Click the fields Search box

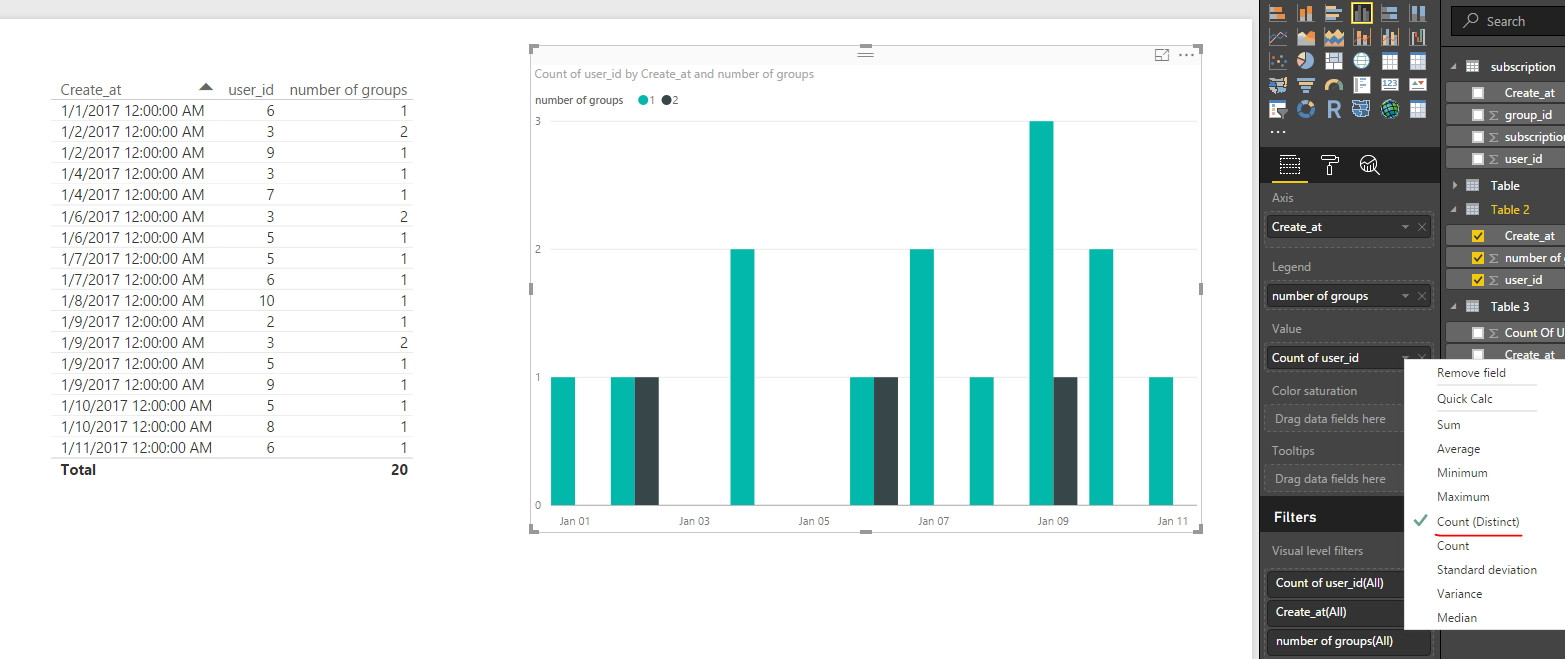[x=1508, y=21]
